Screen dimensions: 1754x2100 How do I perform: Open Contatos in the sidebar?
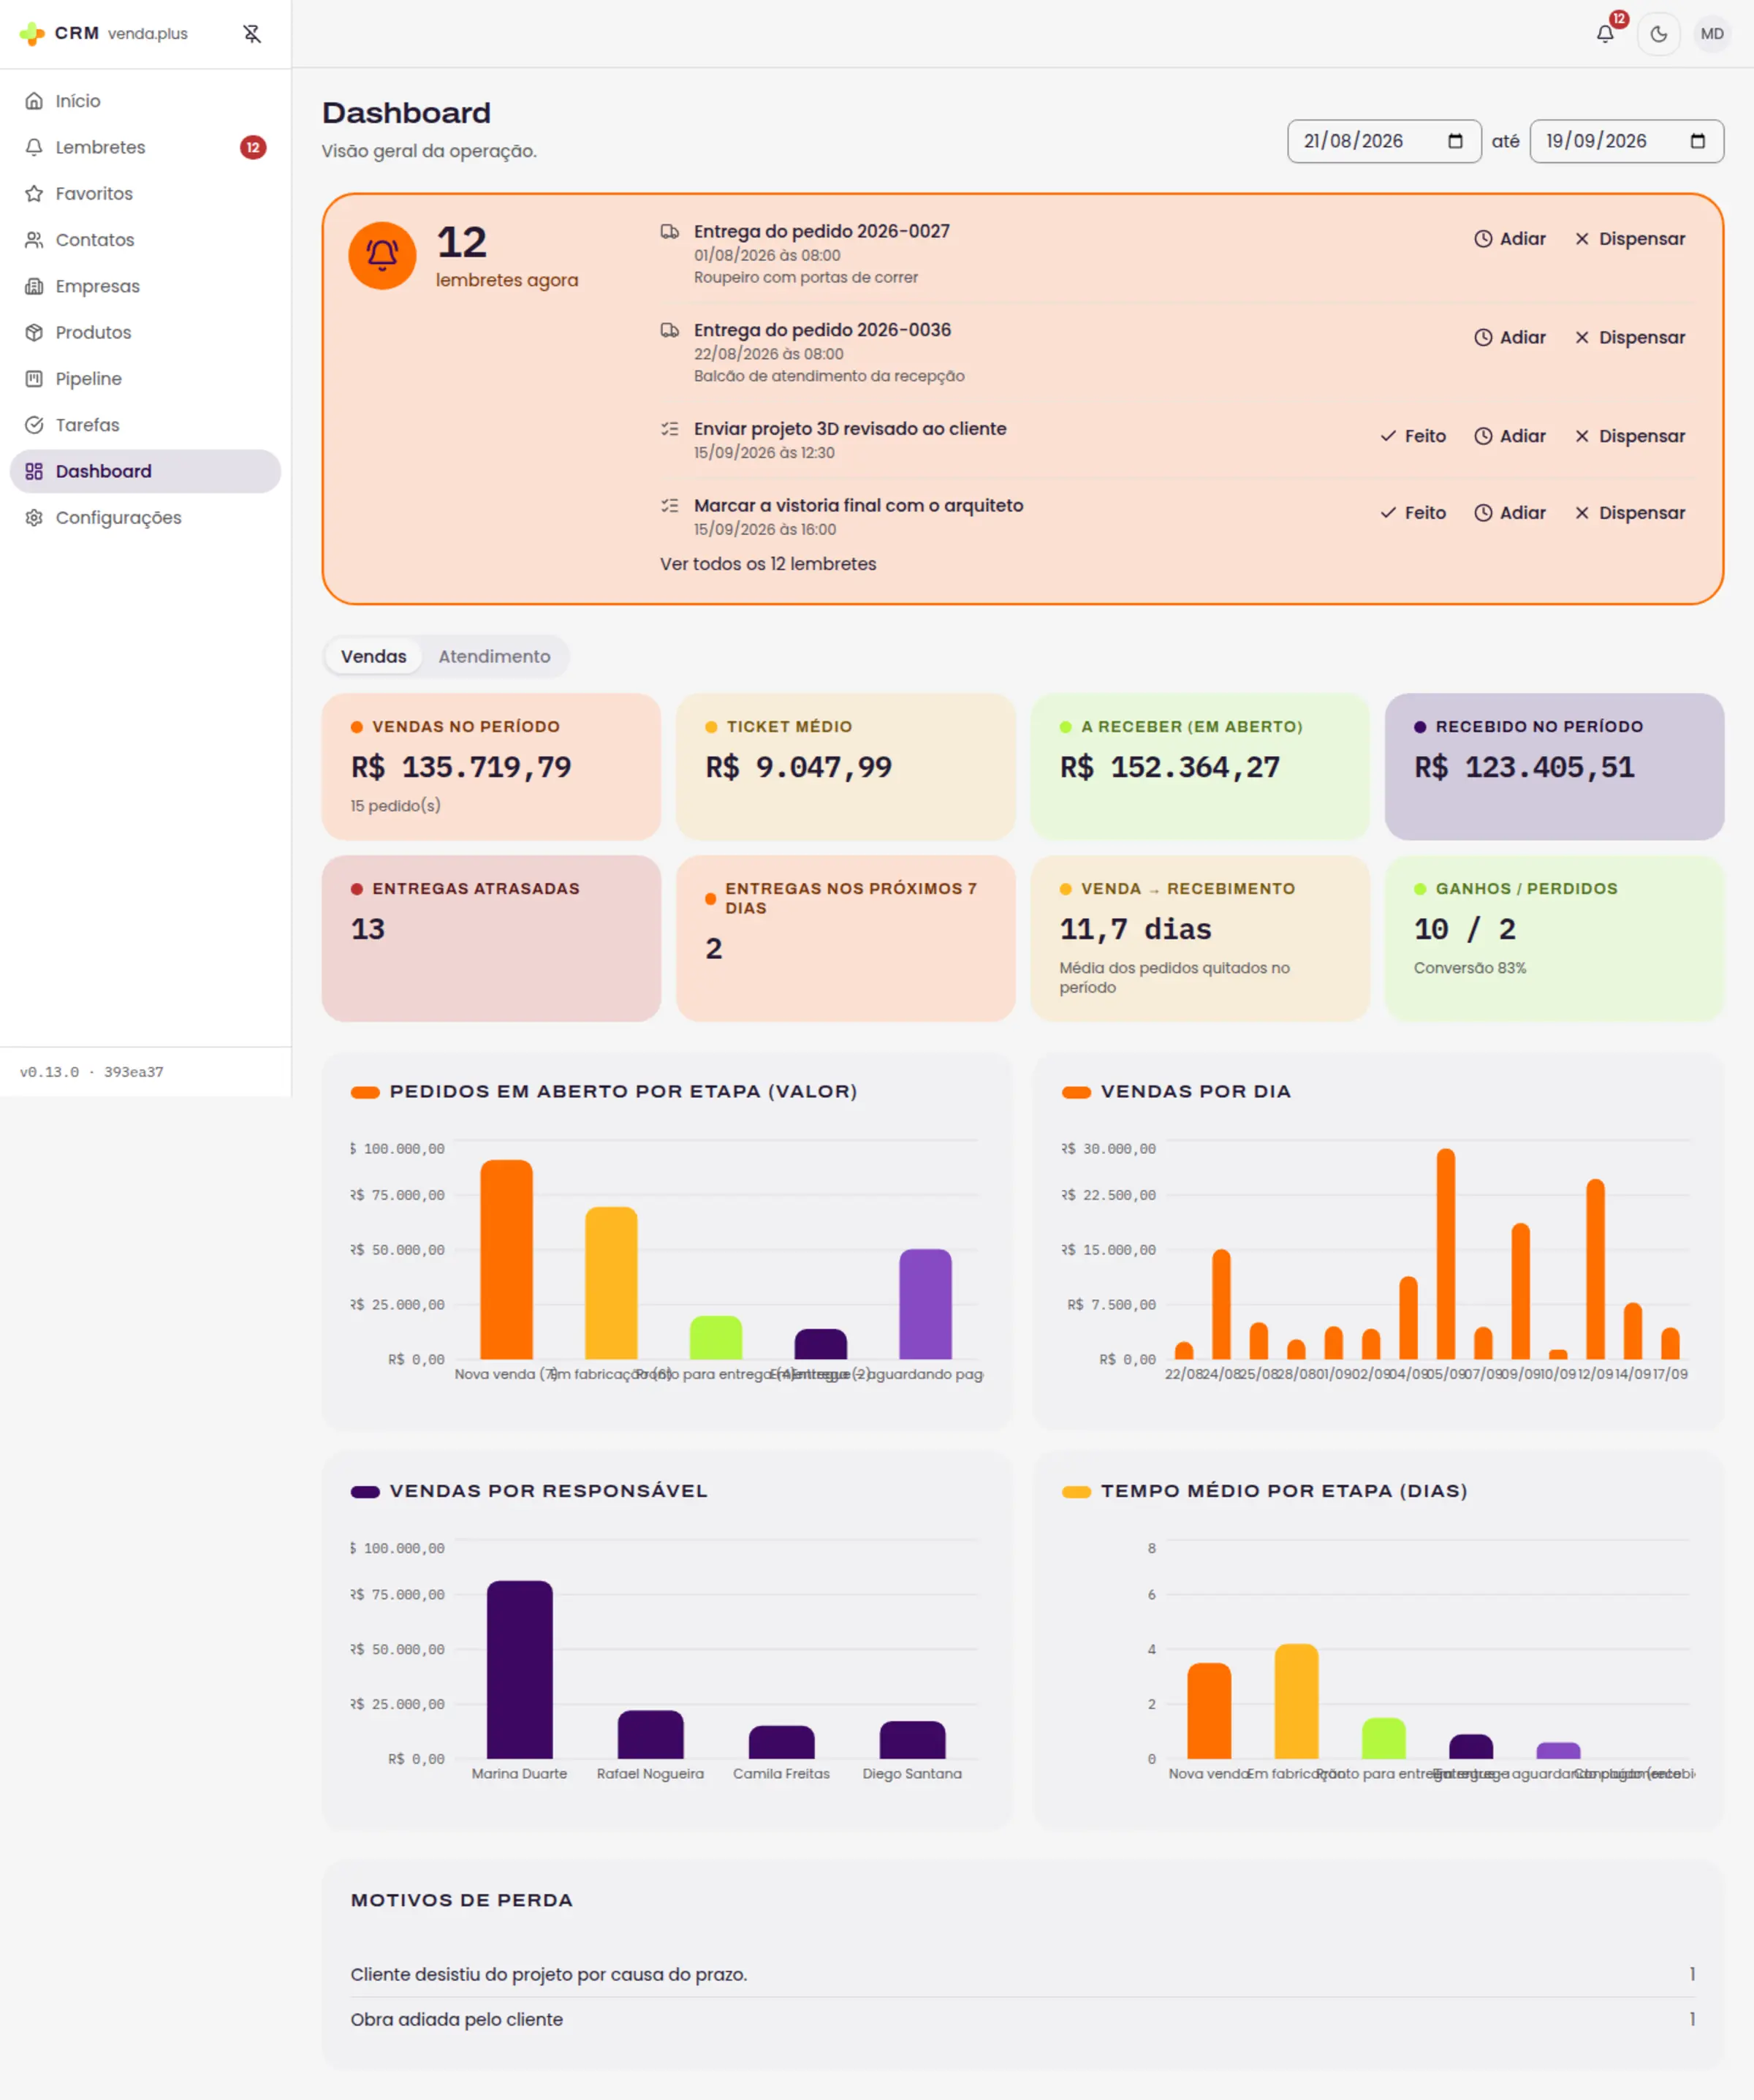[145, 240]
